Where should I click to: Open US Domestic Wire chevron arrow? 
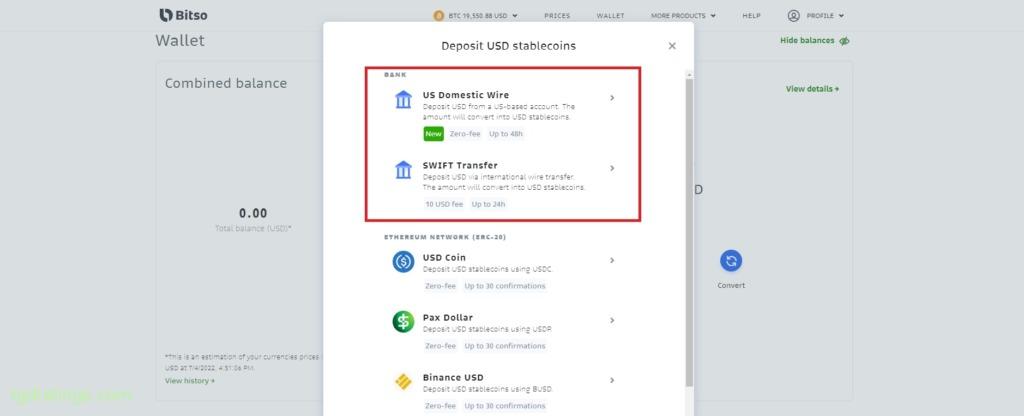pyautogui.click(x=612, y=98)
